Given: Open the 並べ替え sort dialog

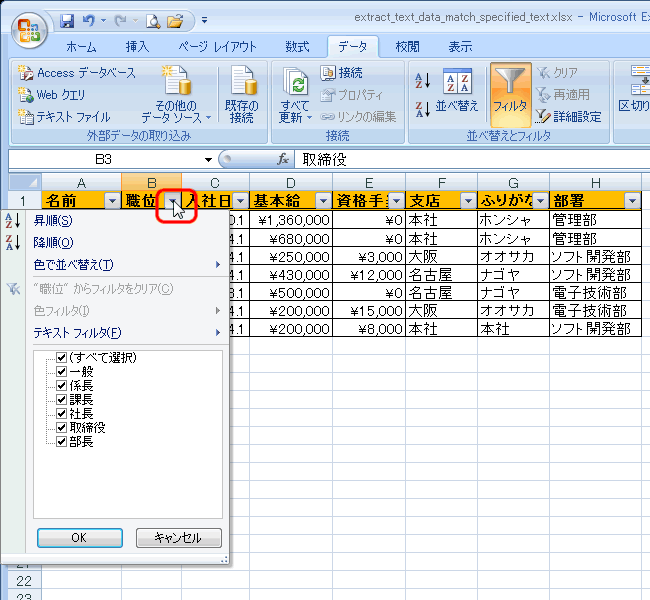Looking at the screenshot, I should 457,91.
